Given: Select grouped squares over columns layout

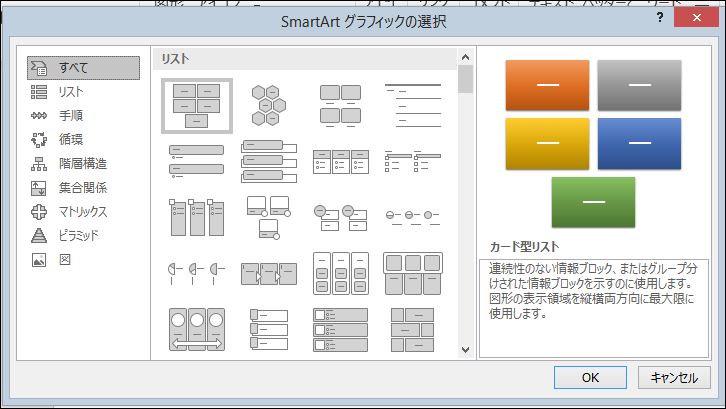Looking at the screenshot, I should [x=413, y=273].
